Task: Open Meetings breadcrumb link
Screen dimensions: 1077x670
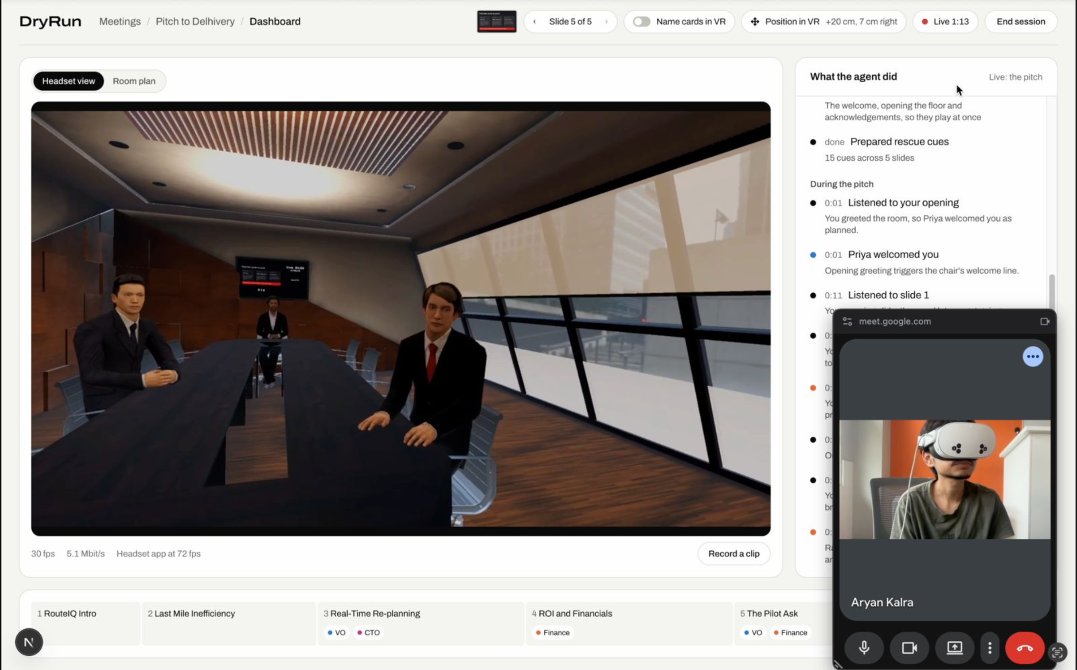Action: click(120, 21)
